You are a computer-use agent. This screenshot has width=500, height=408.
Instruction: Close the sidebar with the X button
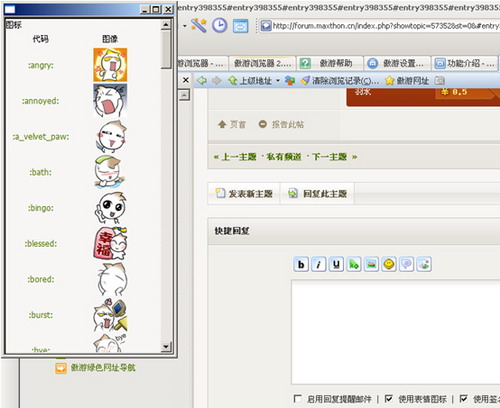point(186,80)
